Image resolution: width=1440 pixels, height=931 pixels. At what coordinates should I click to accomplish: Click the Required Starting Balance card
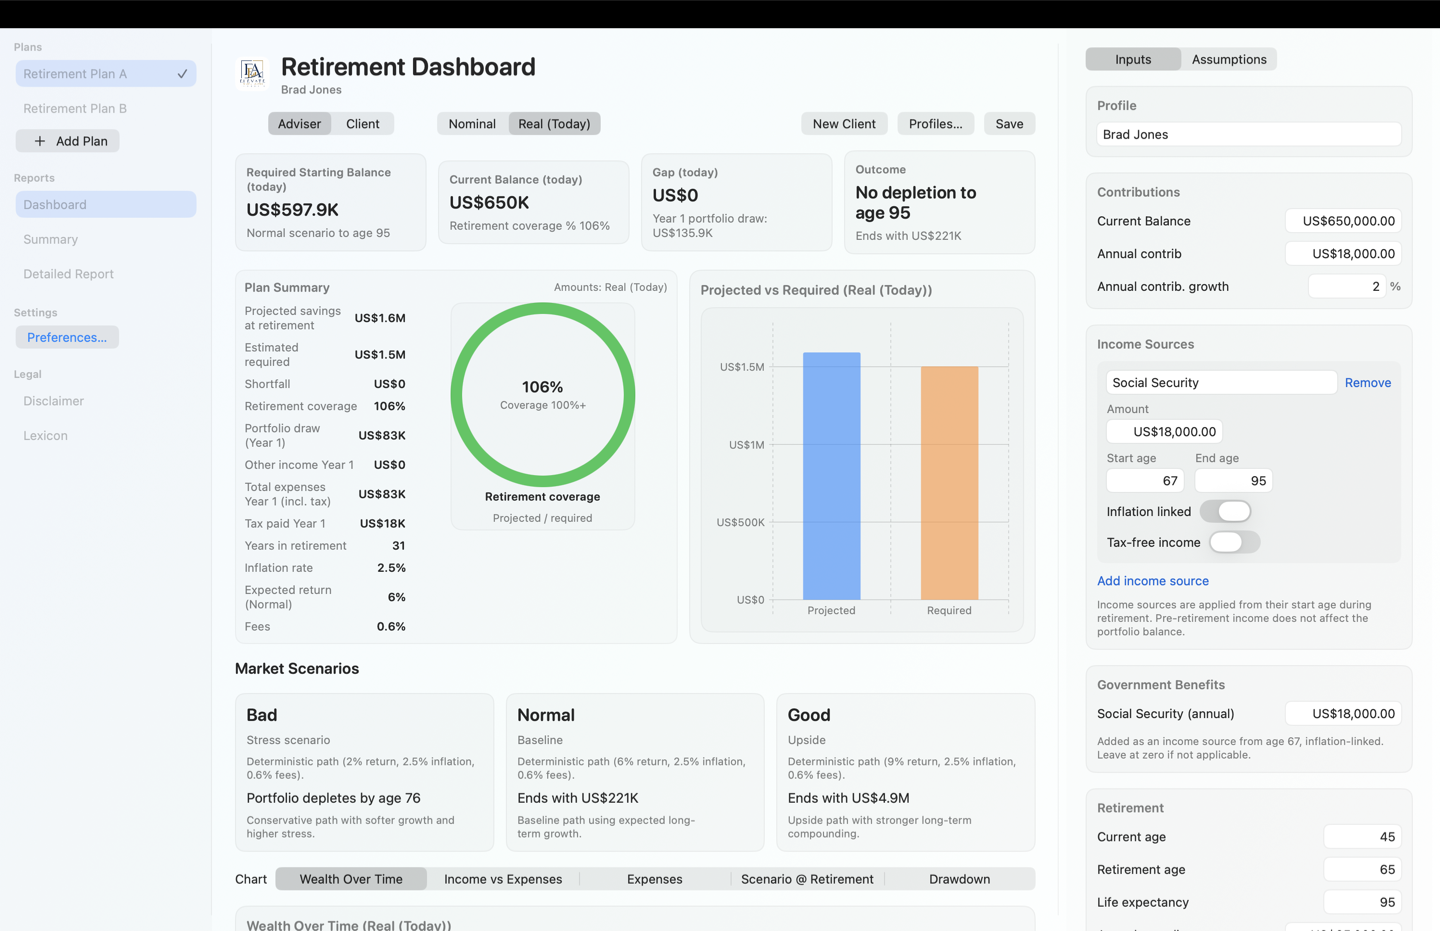pos(331,202)
